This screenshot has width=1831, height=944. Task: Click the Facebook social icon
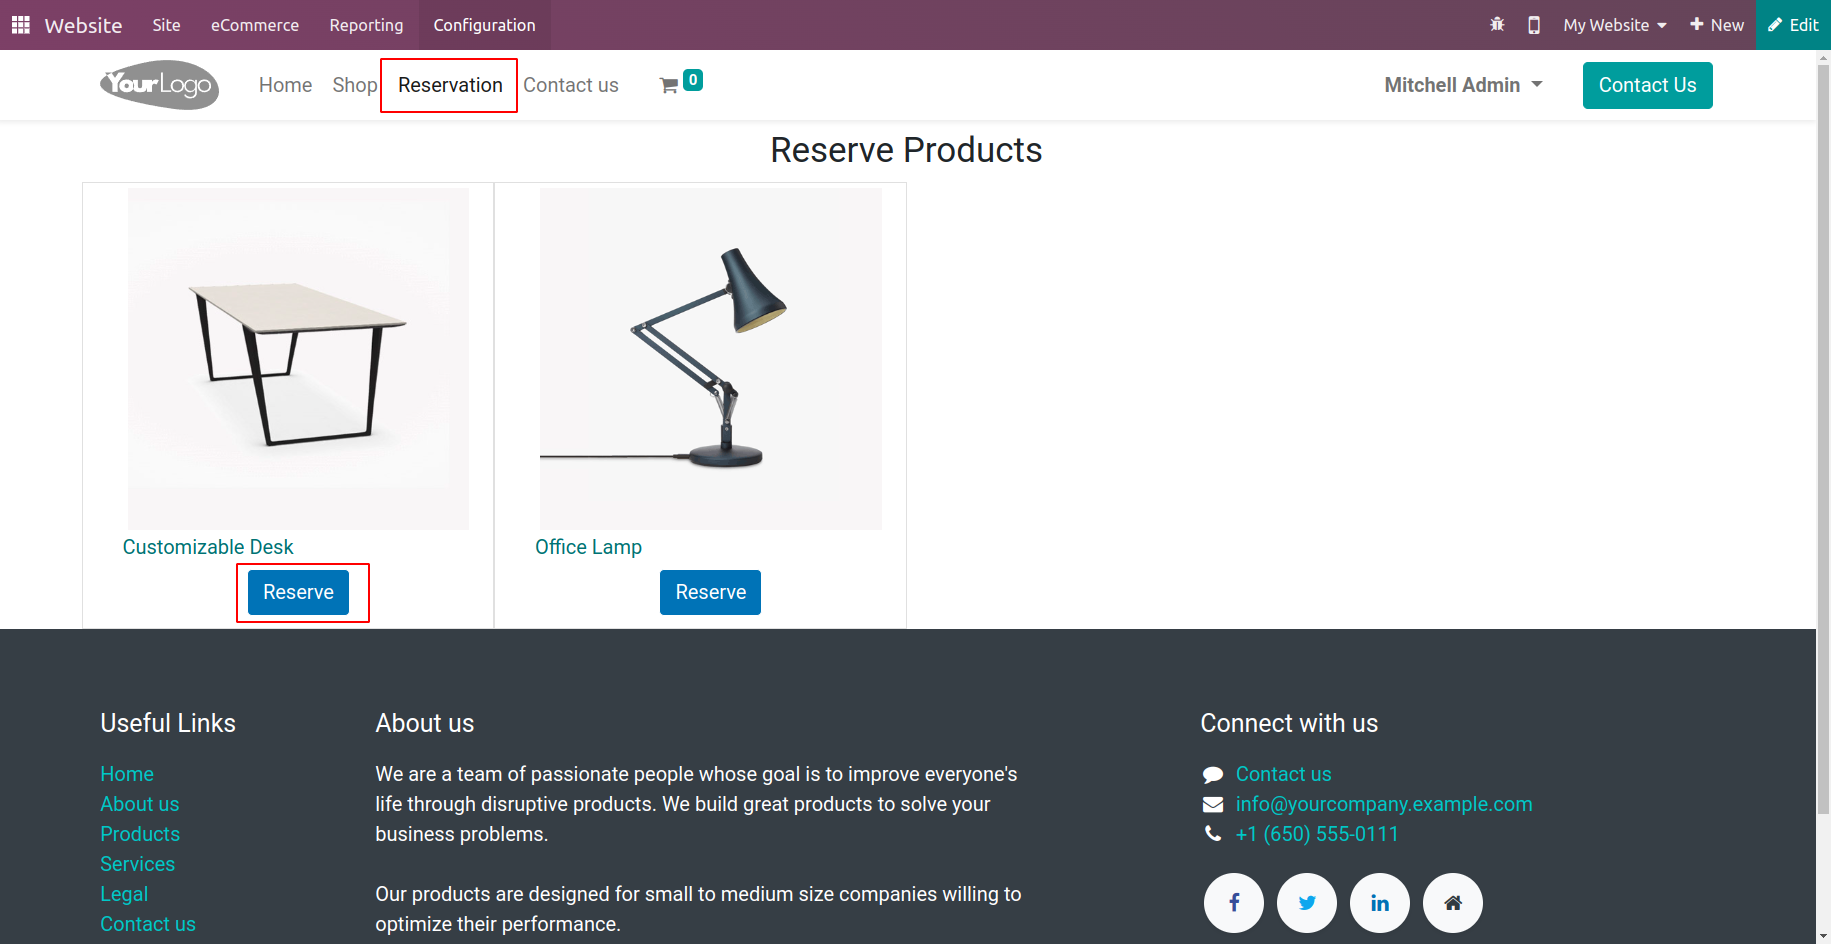coord(1234,903)
